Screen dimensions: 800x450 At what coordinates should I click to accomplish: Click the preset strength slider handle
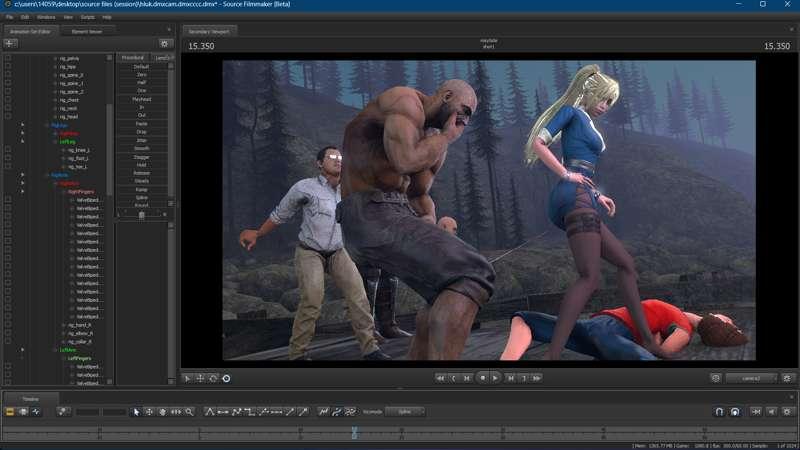point(142,215)
